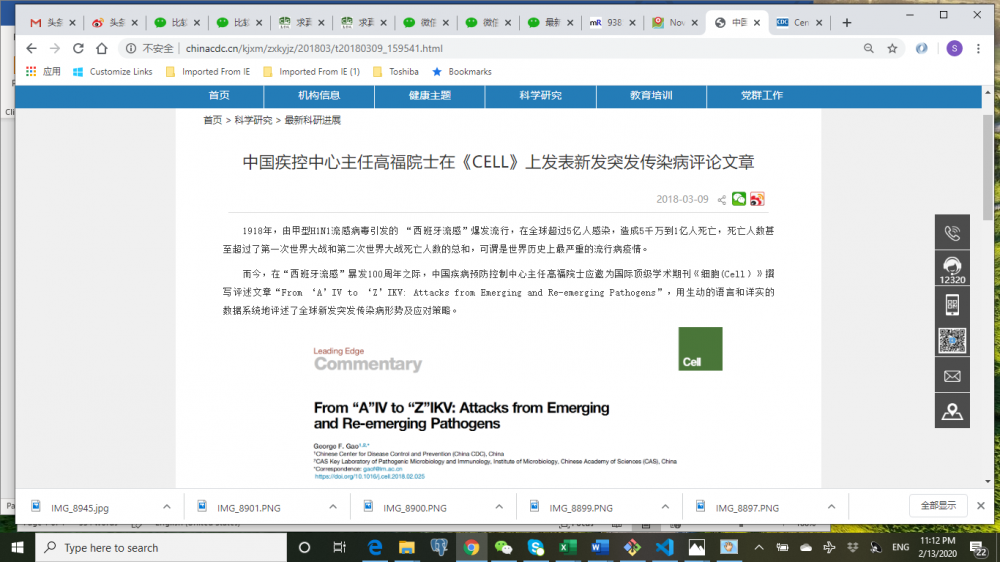Expand options arrow for IMG_8901.PNG download

pos(331,508)
